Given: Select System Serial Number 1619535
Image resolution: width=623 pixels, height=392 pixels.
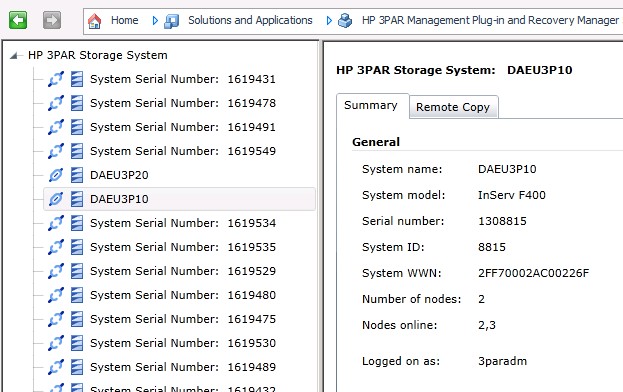Looking at the screenshot, I should point(183,247).
